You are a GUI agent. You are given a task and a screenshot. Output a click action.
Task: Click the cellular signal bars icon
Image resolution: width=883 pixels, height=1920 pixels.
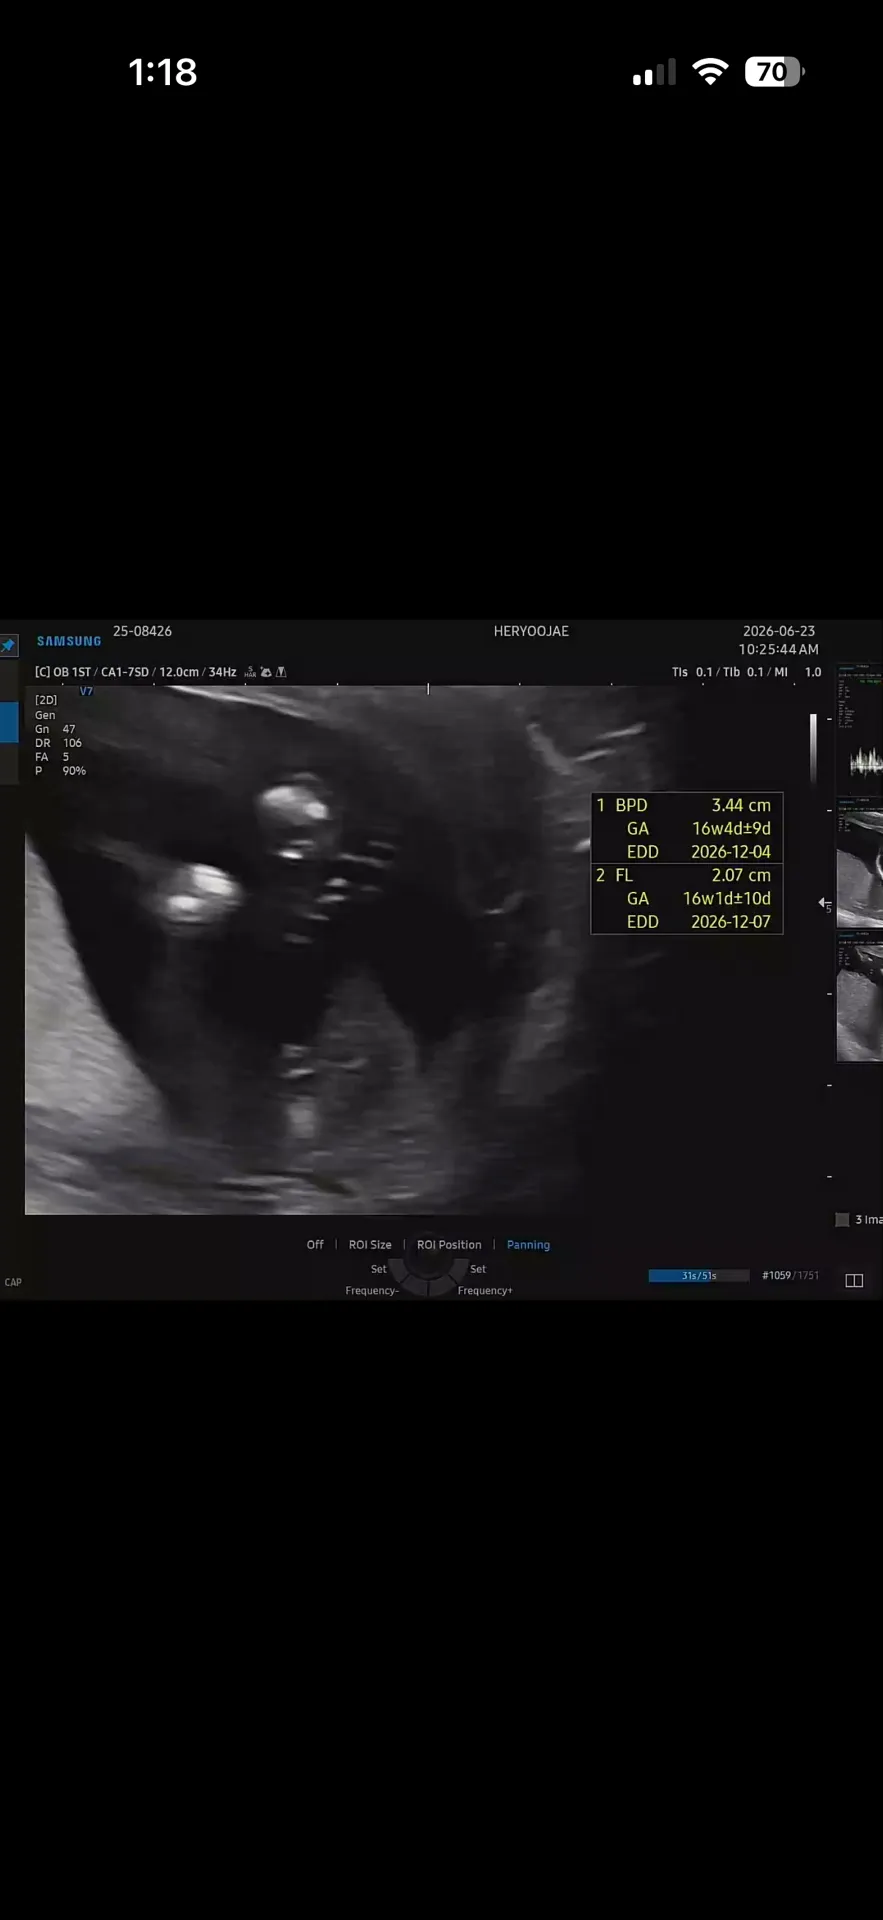point(654,72)
